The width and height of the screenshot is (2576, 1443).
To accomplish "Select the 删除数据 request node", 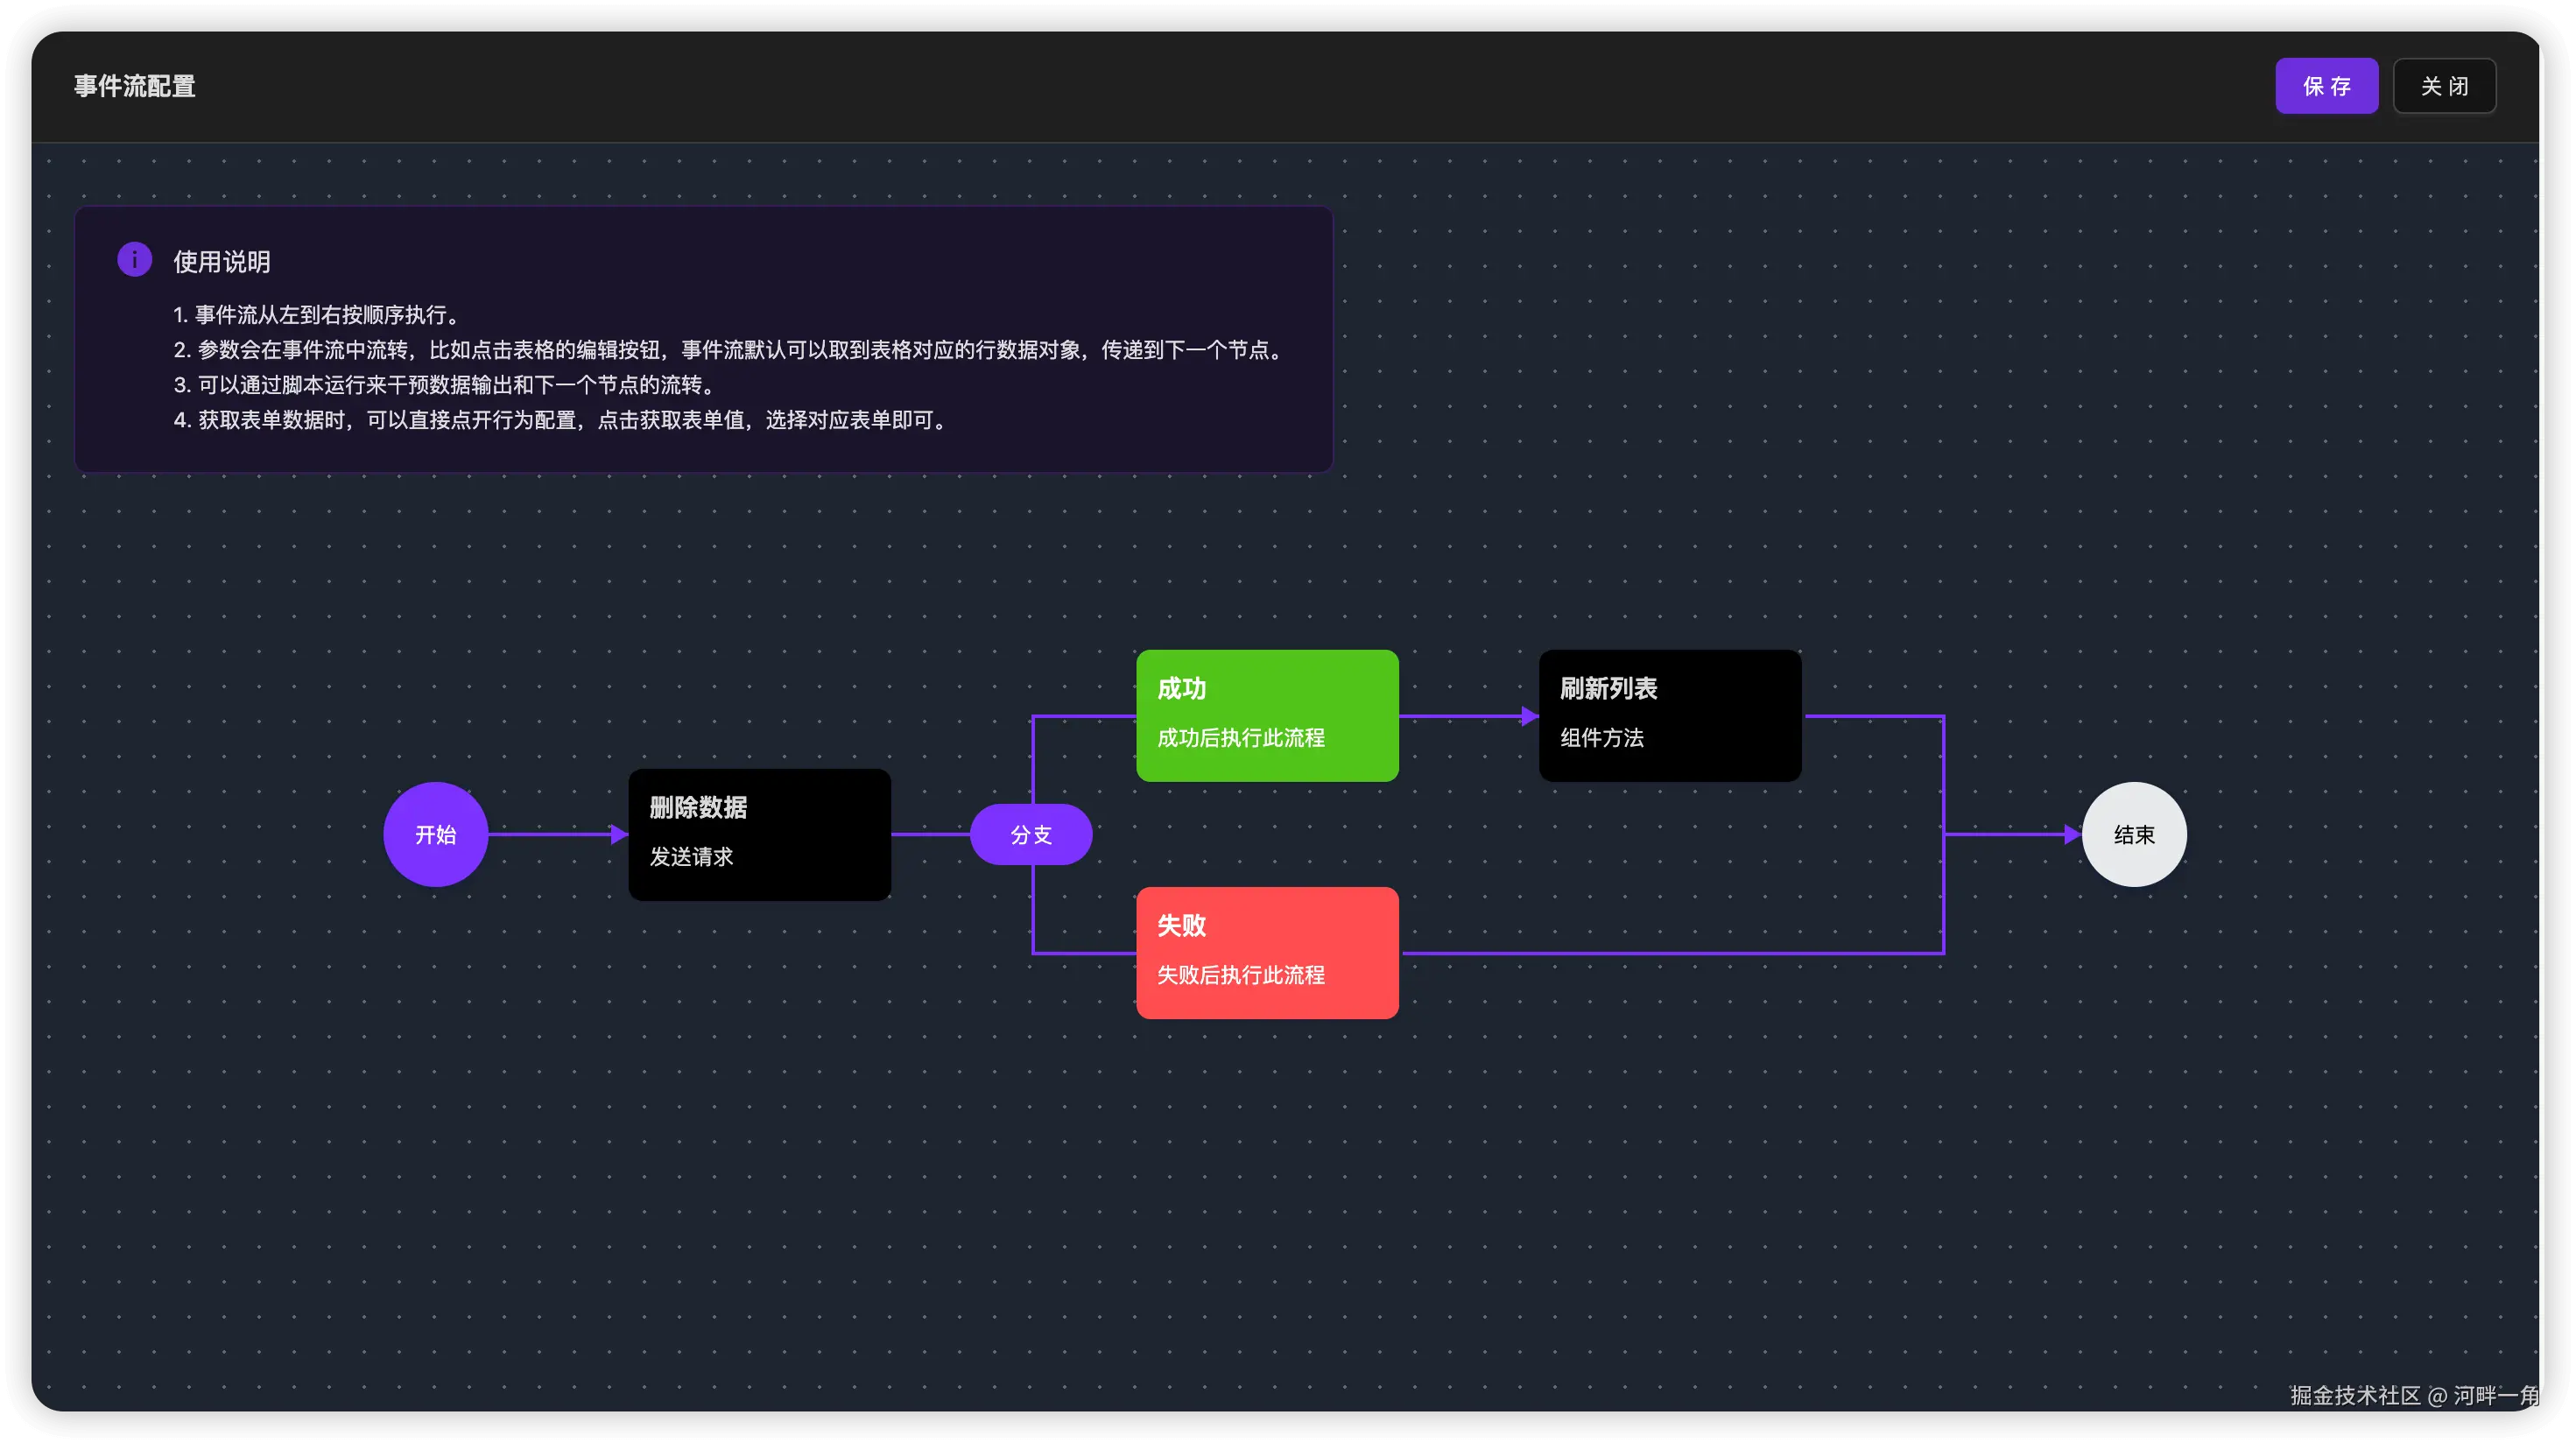I will [x=759, y=834].
